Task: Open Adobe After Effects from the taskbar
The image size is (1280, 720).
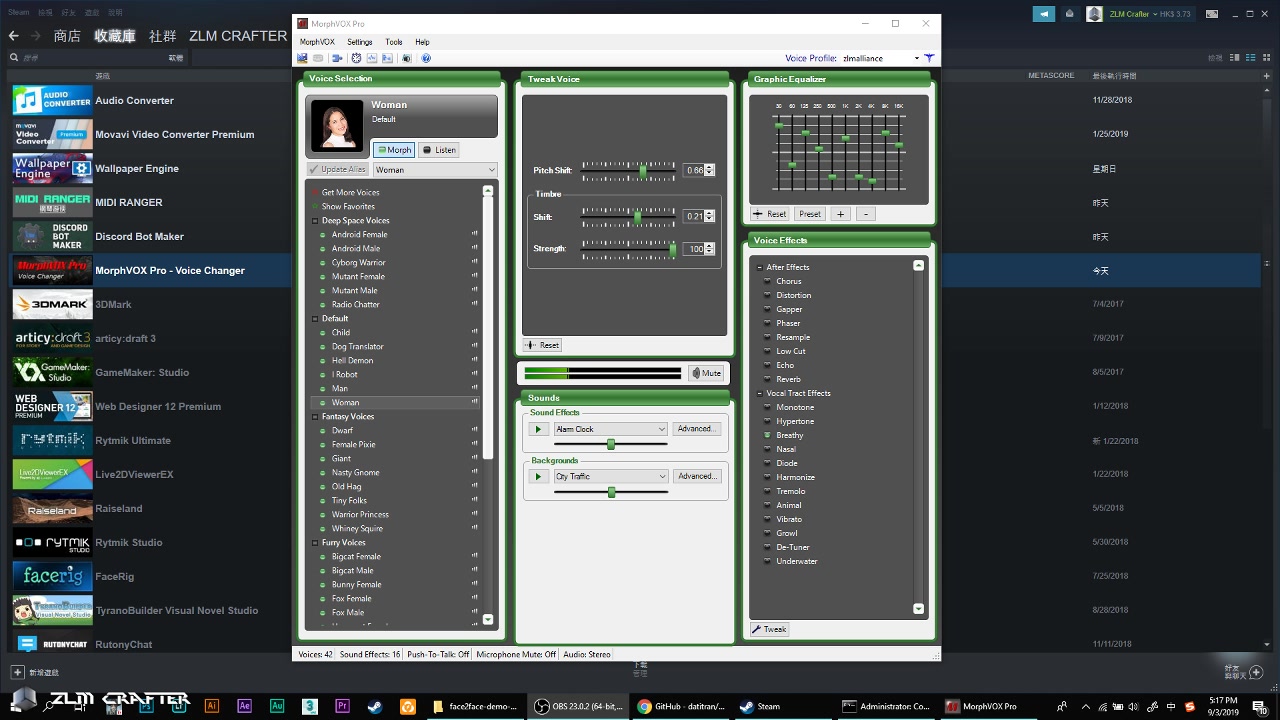Action: tap(244, 706)
